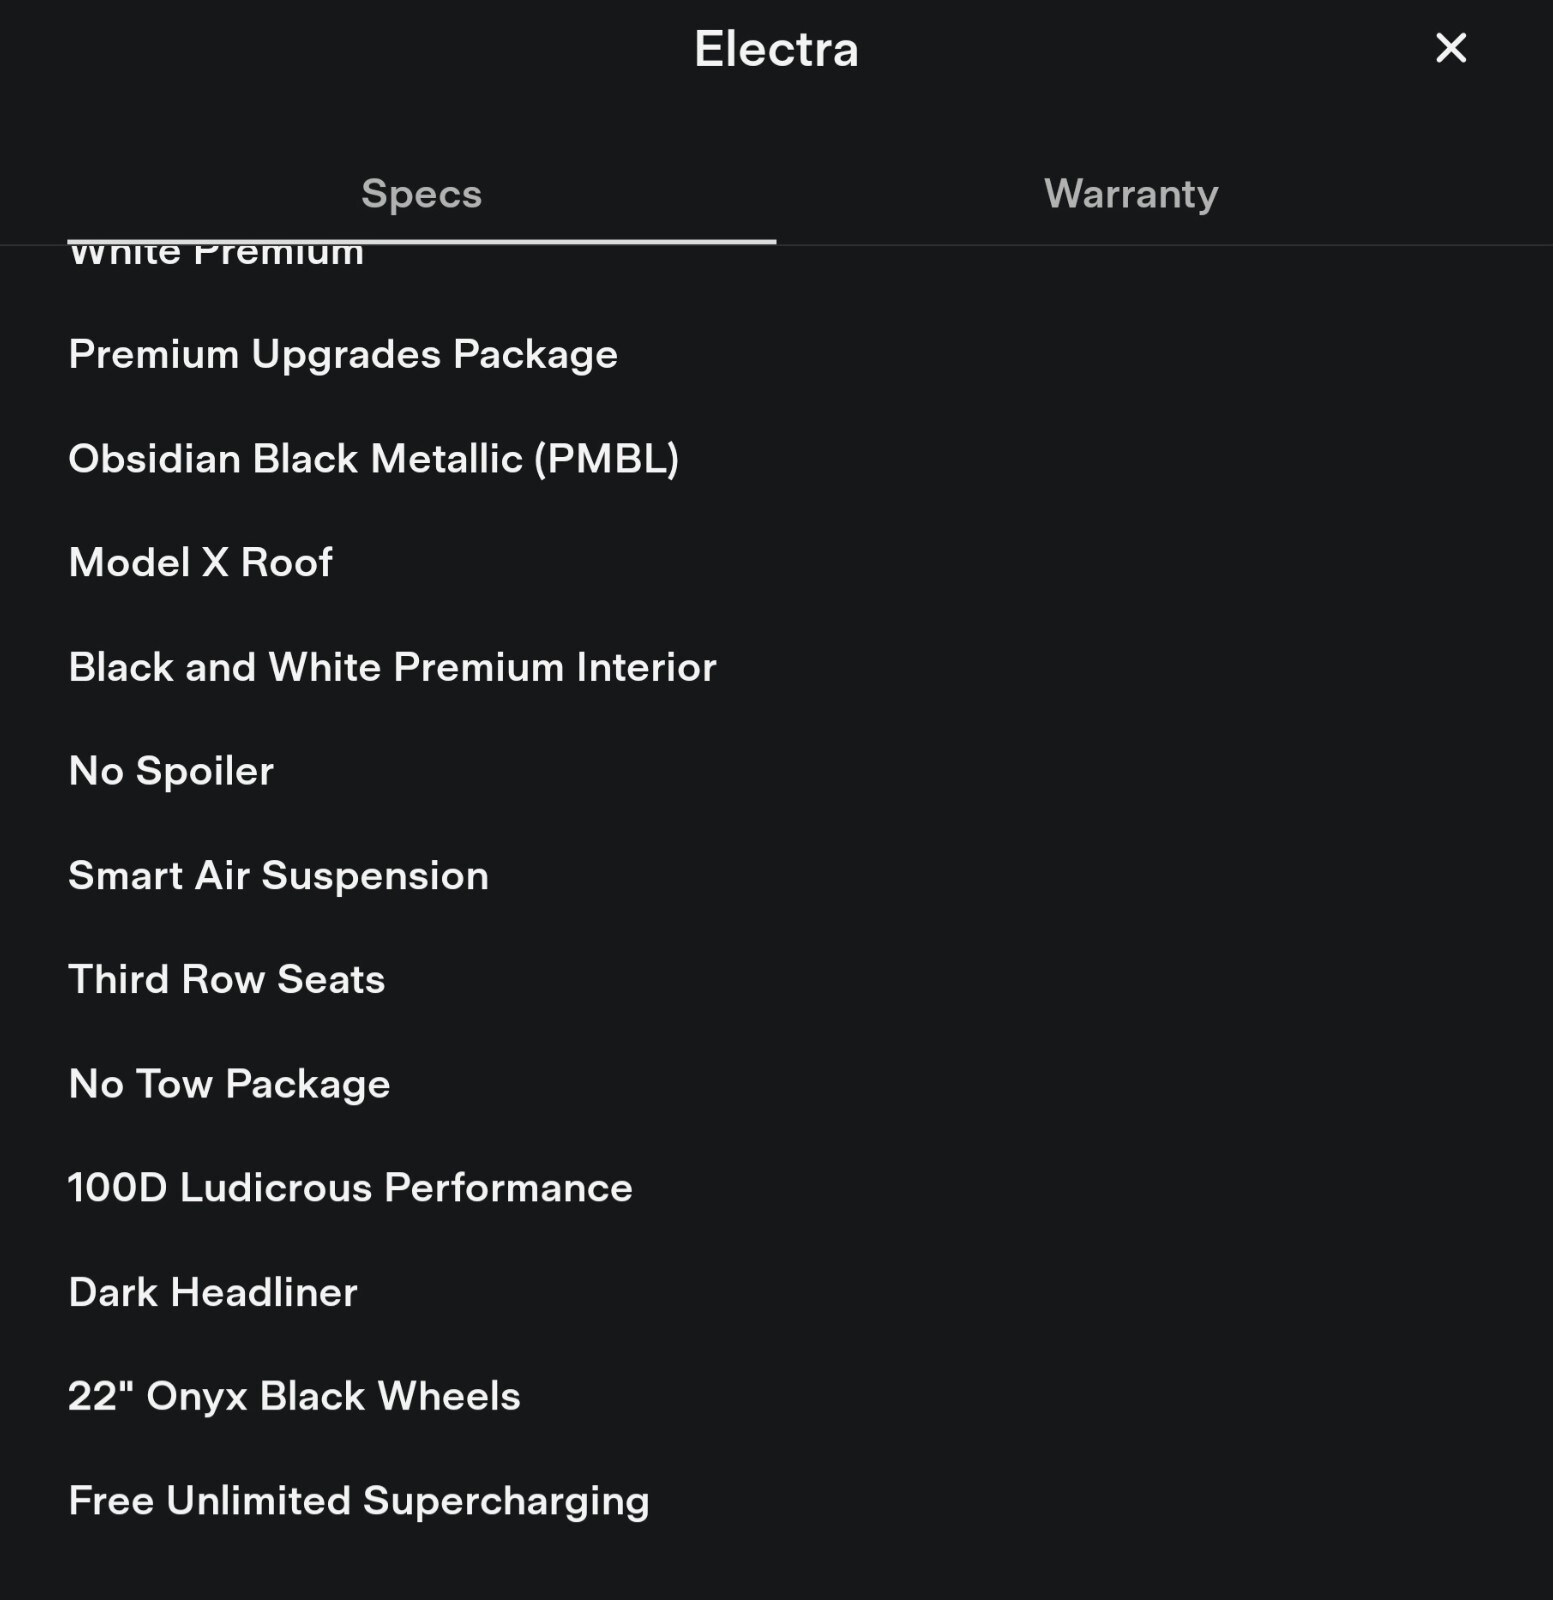Screen dimensions: 1553x1600
Task: Click Obsidian Black Metallic (PMBL) entry
Action: (x=373, y=458)
